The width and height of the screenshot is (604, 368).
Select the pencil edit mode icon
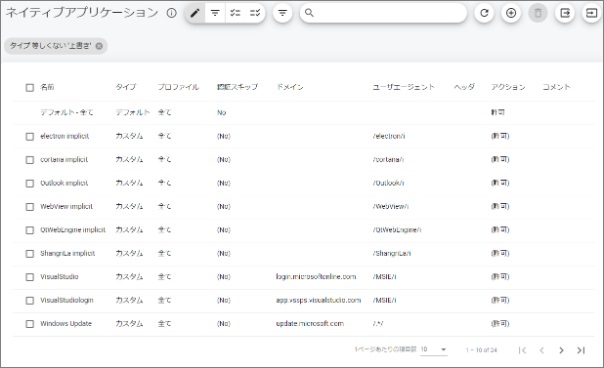coord(195,13)
